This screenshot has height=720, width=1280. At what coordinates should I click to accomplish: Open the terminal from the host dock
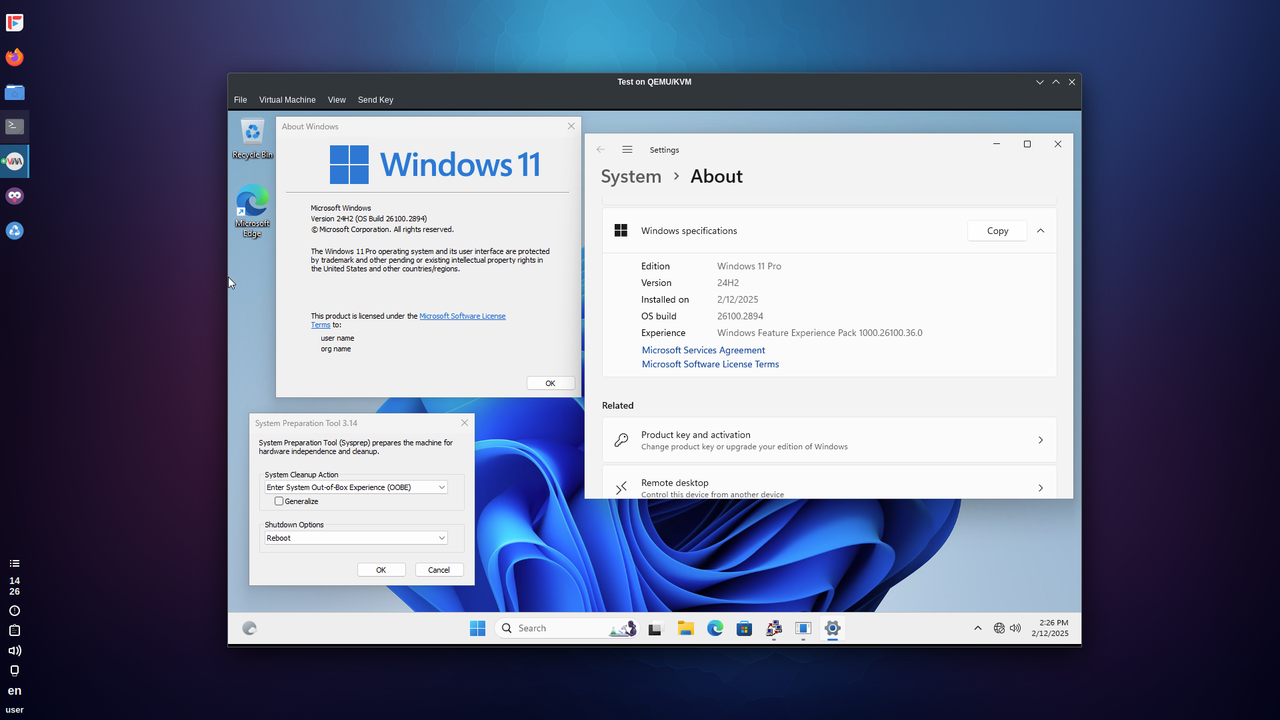[x=14, y=126]
